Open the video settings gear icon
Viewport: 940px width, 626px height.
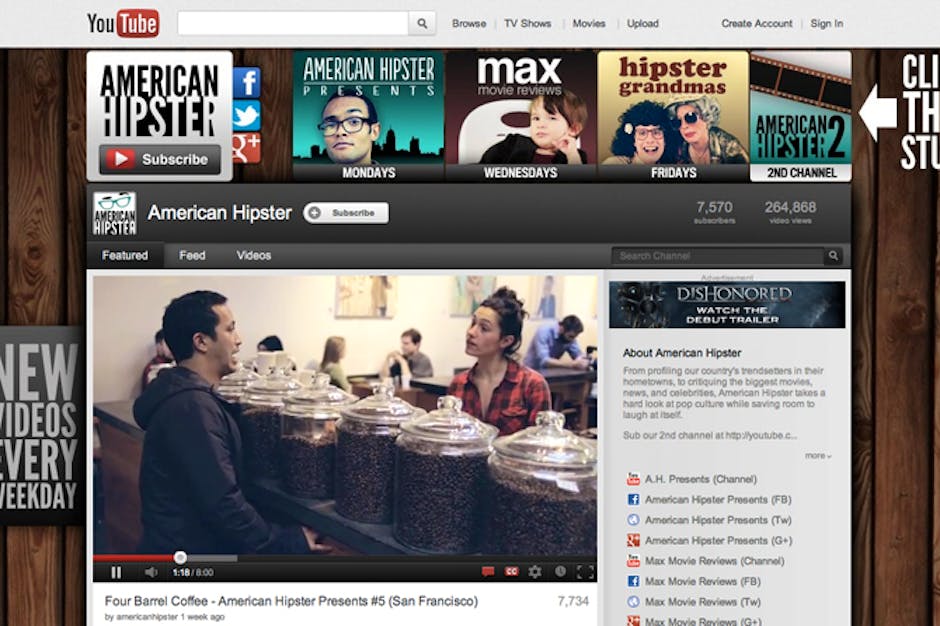coord(535,572)
